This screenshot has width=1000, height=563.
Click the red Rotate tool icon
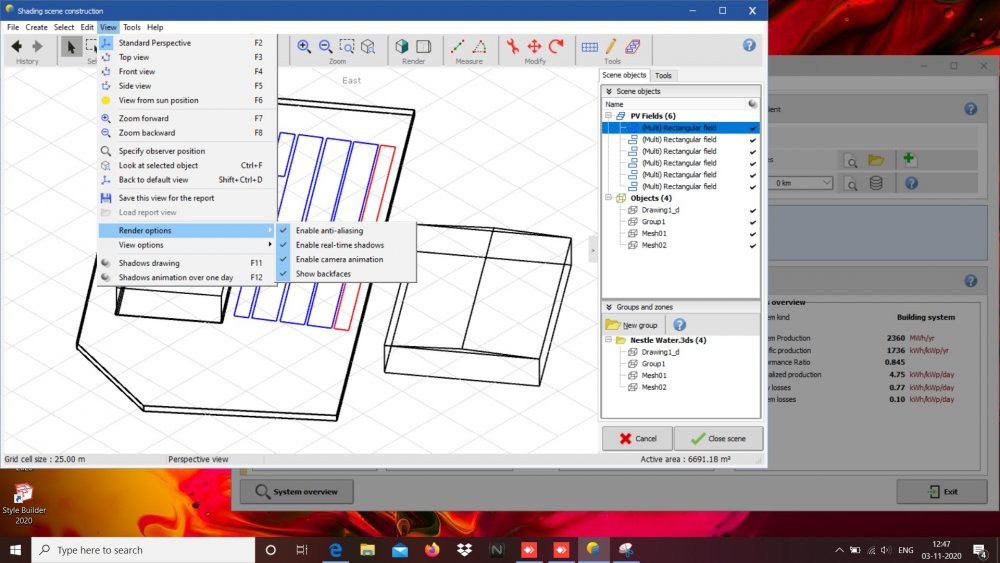556,46
